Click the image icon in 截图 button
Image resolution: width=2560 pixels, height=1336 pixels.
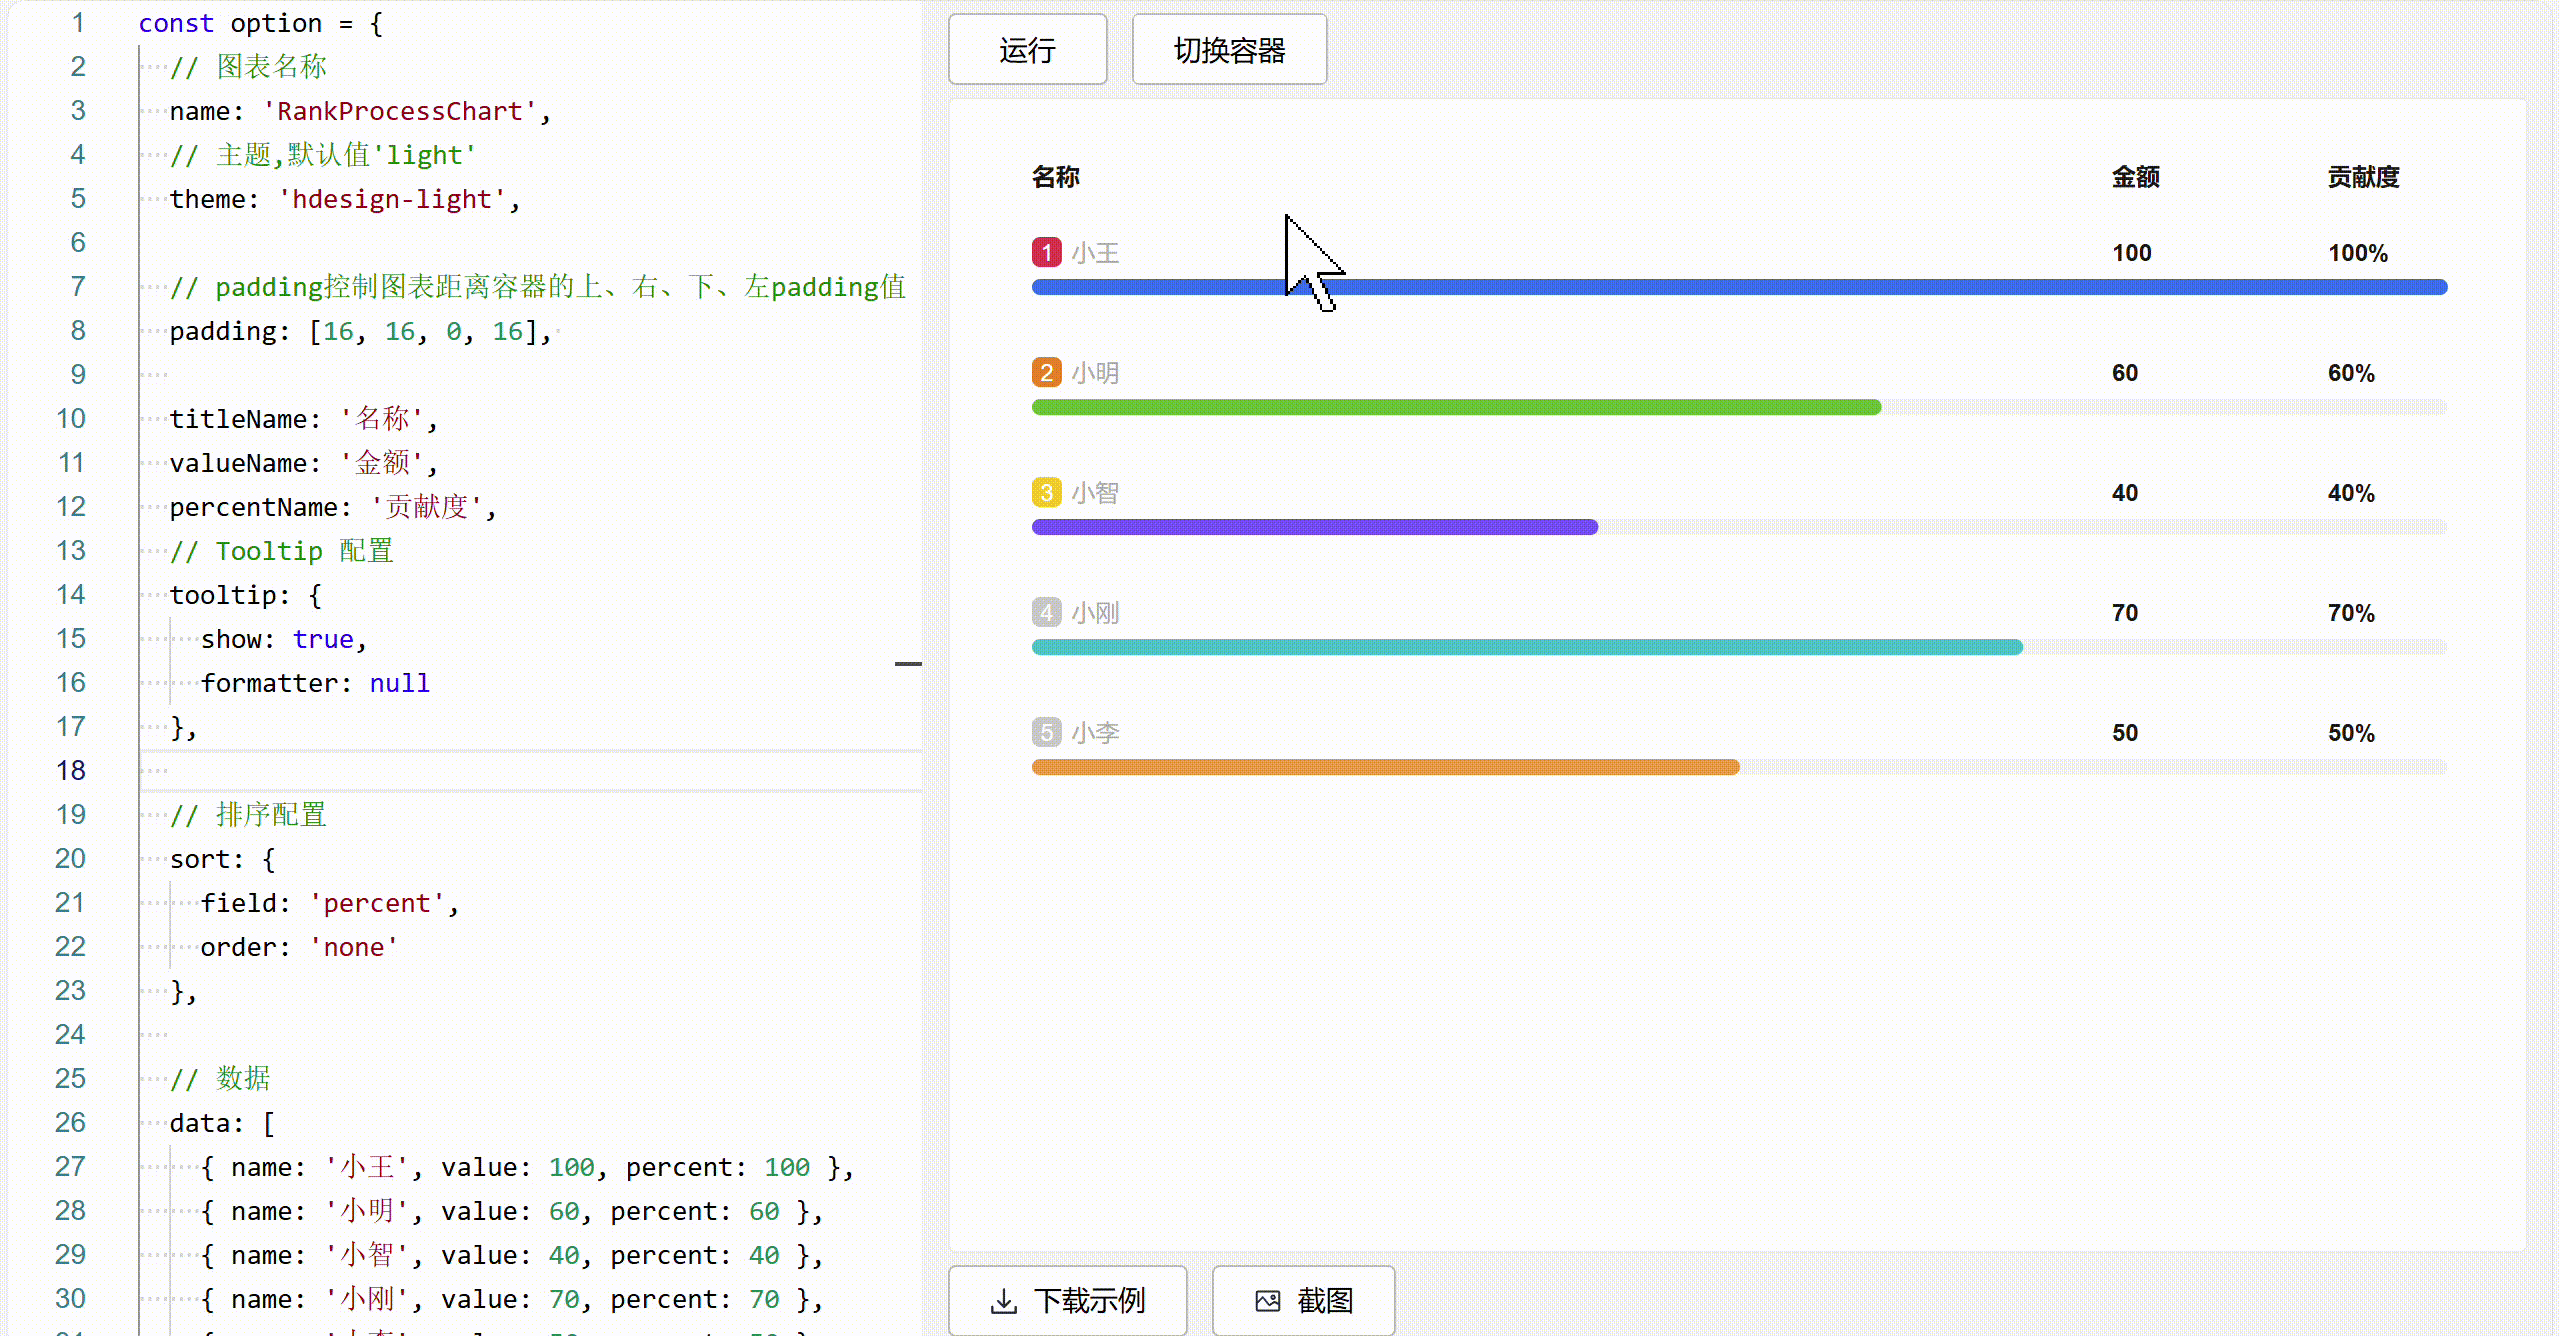pos(1267,1301)
